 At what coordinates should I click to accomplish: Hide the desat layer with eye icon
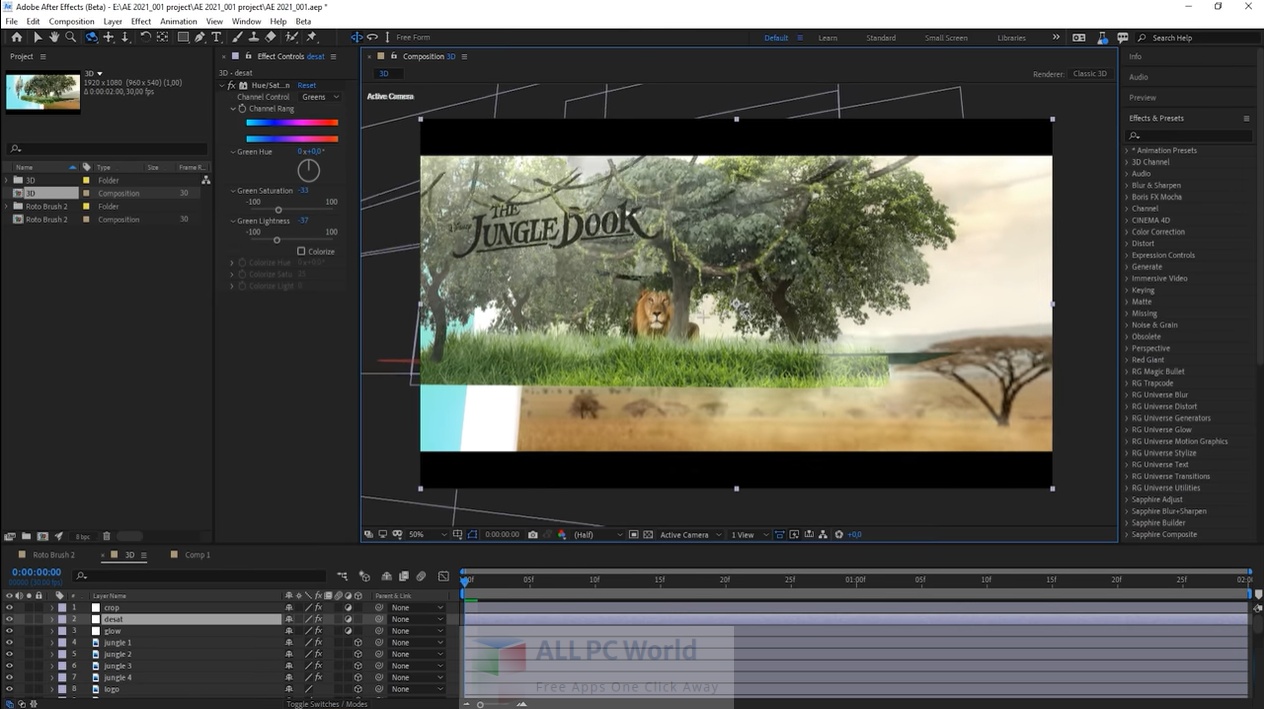point(9,619)
